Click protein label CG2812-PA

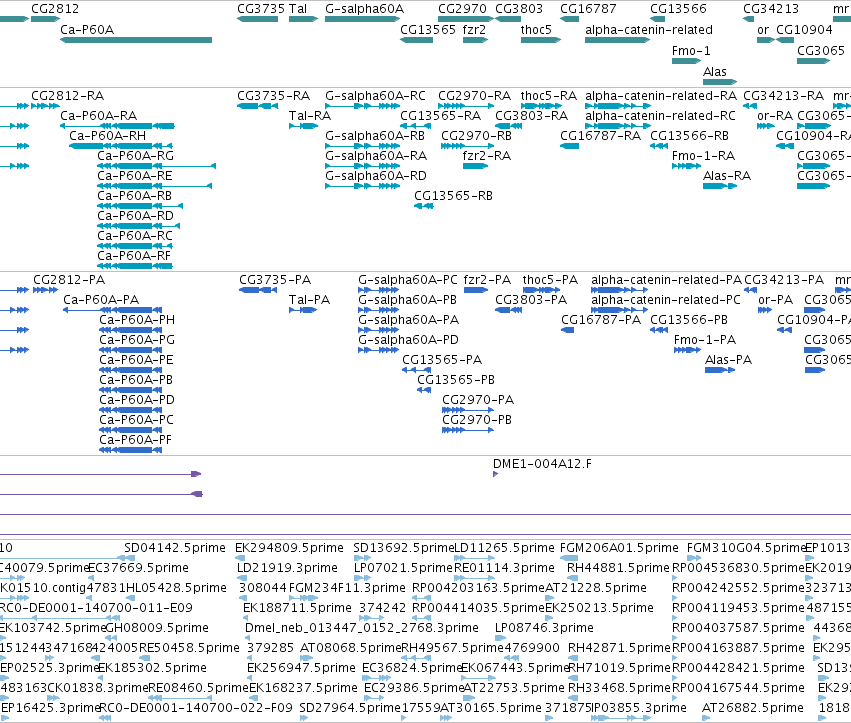(69, 280)
